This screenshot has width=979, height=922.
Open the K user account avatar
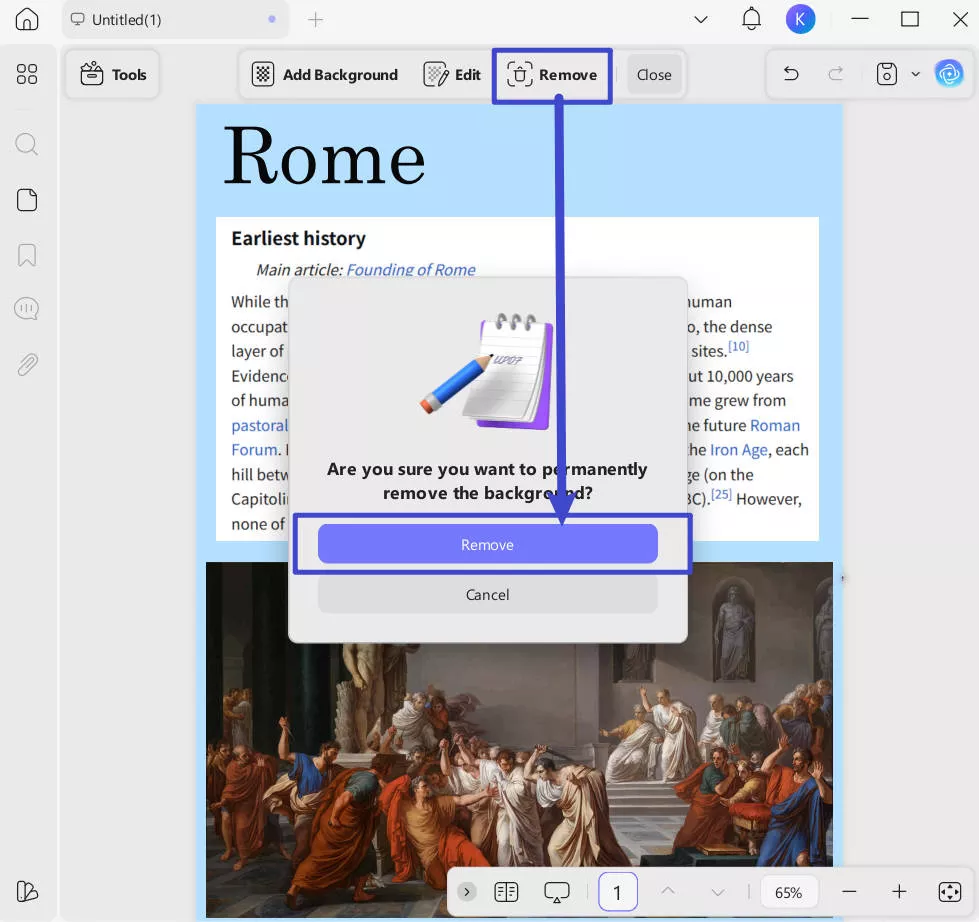point(800,19)
